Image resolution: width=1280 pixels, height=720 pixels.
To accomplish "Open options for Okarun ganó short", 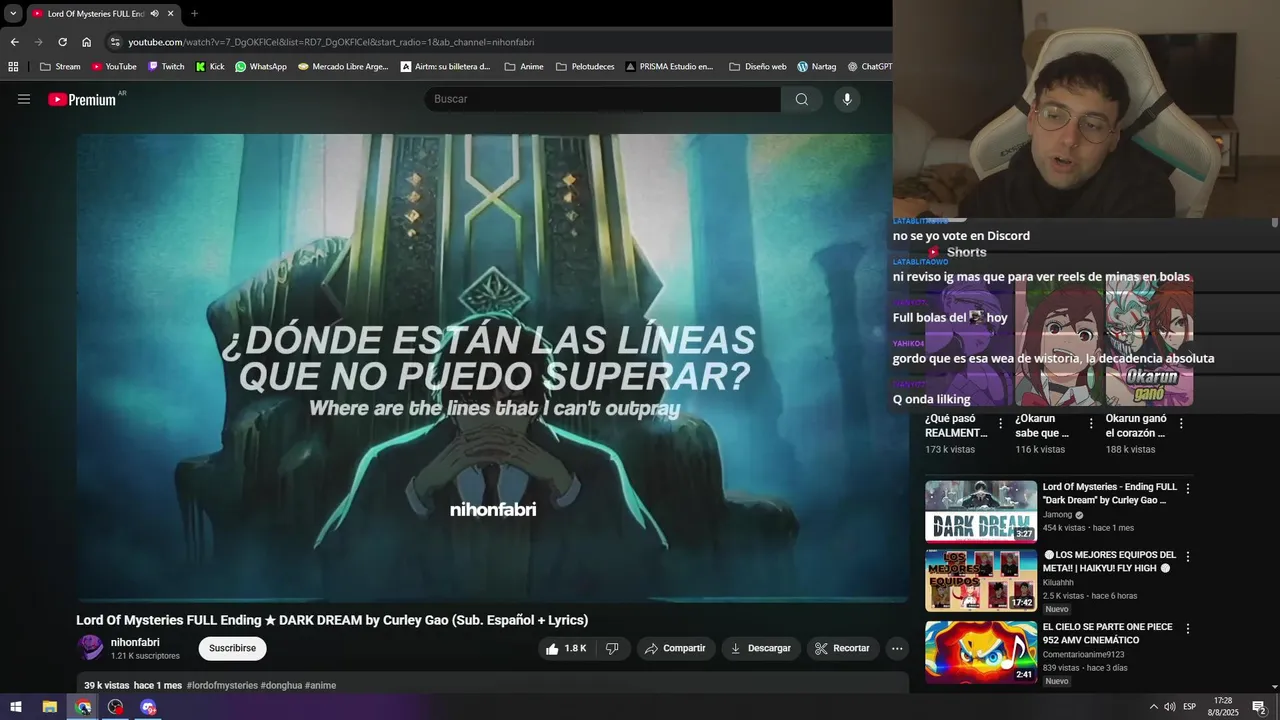I will (x=1181, y=424).
